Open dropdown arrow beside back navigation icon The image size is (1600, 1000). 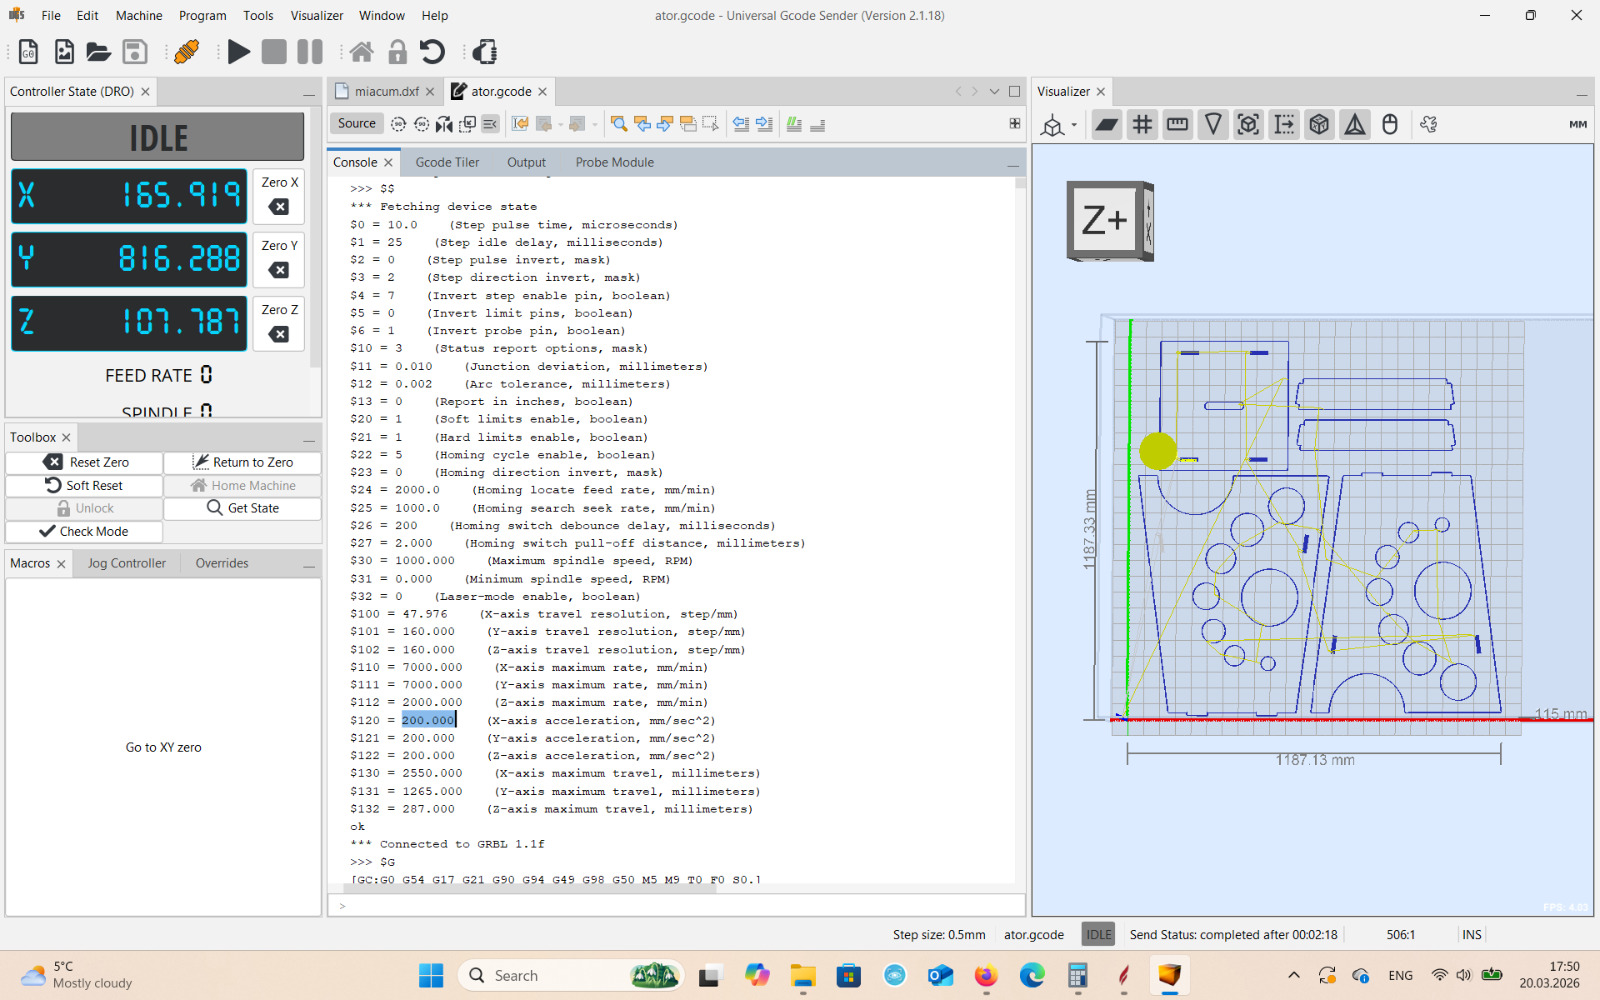coord(561,125)
